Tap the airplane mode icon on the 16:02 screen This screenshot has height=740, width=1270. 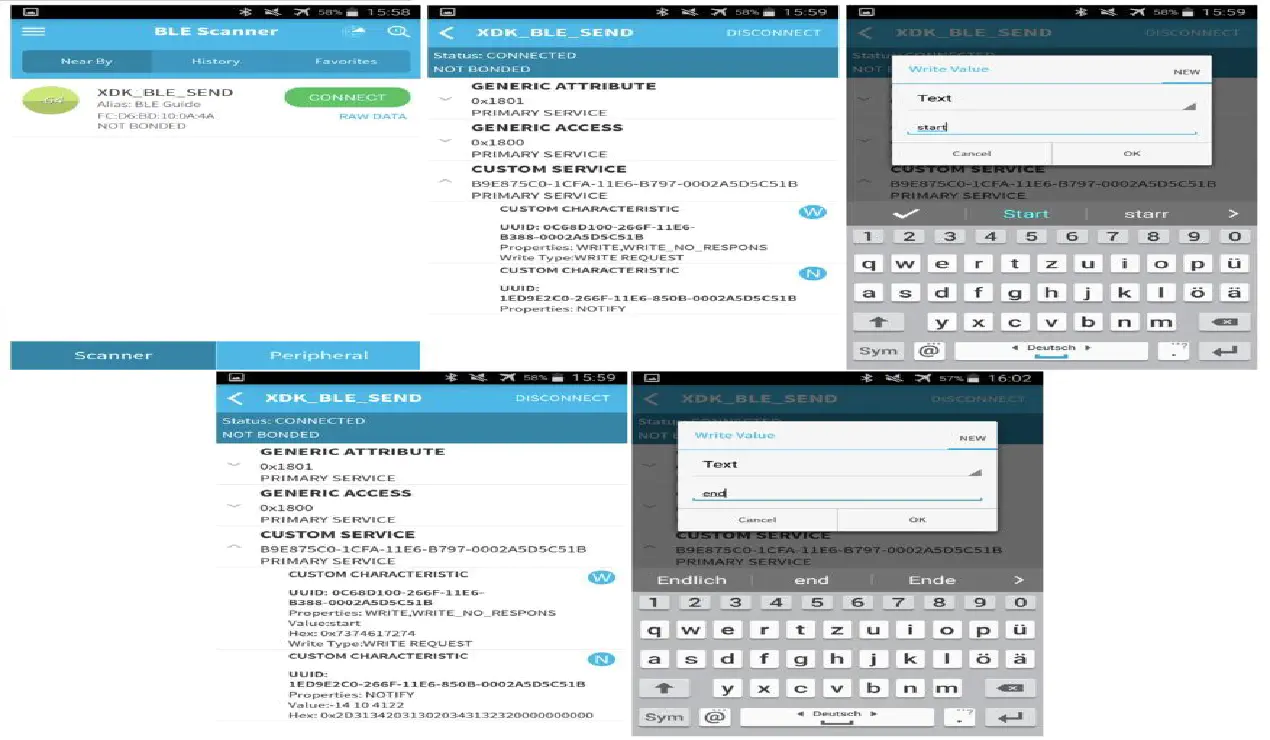click(x=921, y=378)
